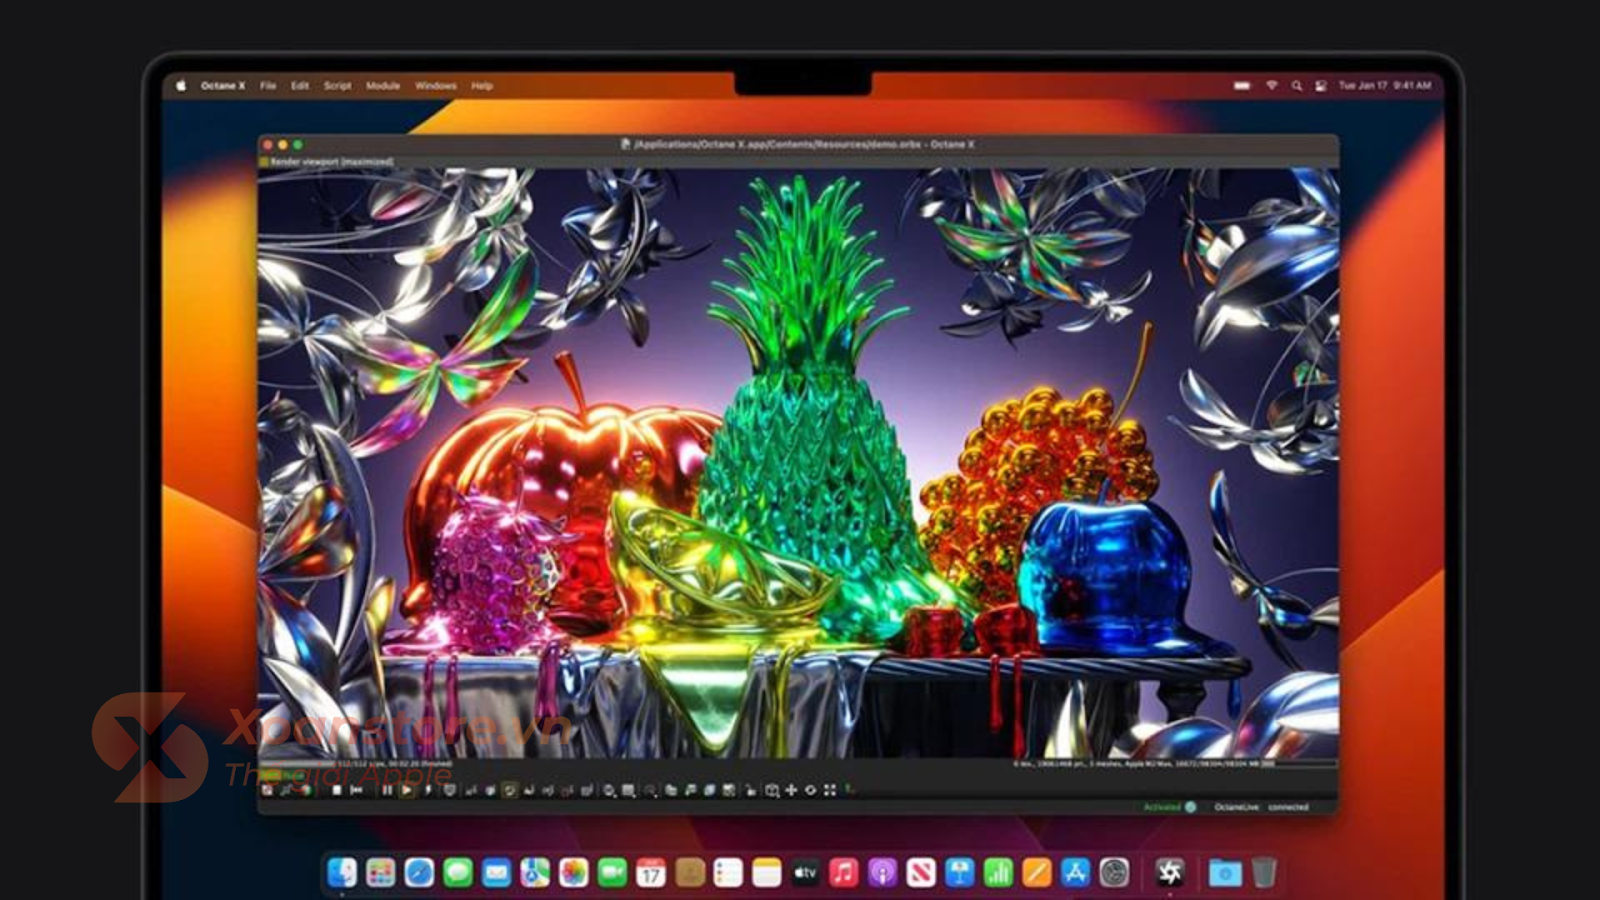1600x900 pixels.
Task: Click the play render button in toolbar
Action: (x=407, y=790)
